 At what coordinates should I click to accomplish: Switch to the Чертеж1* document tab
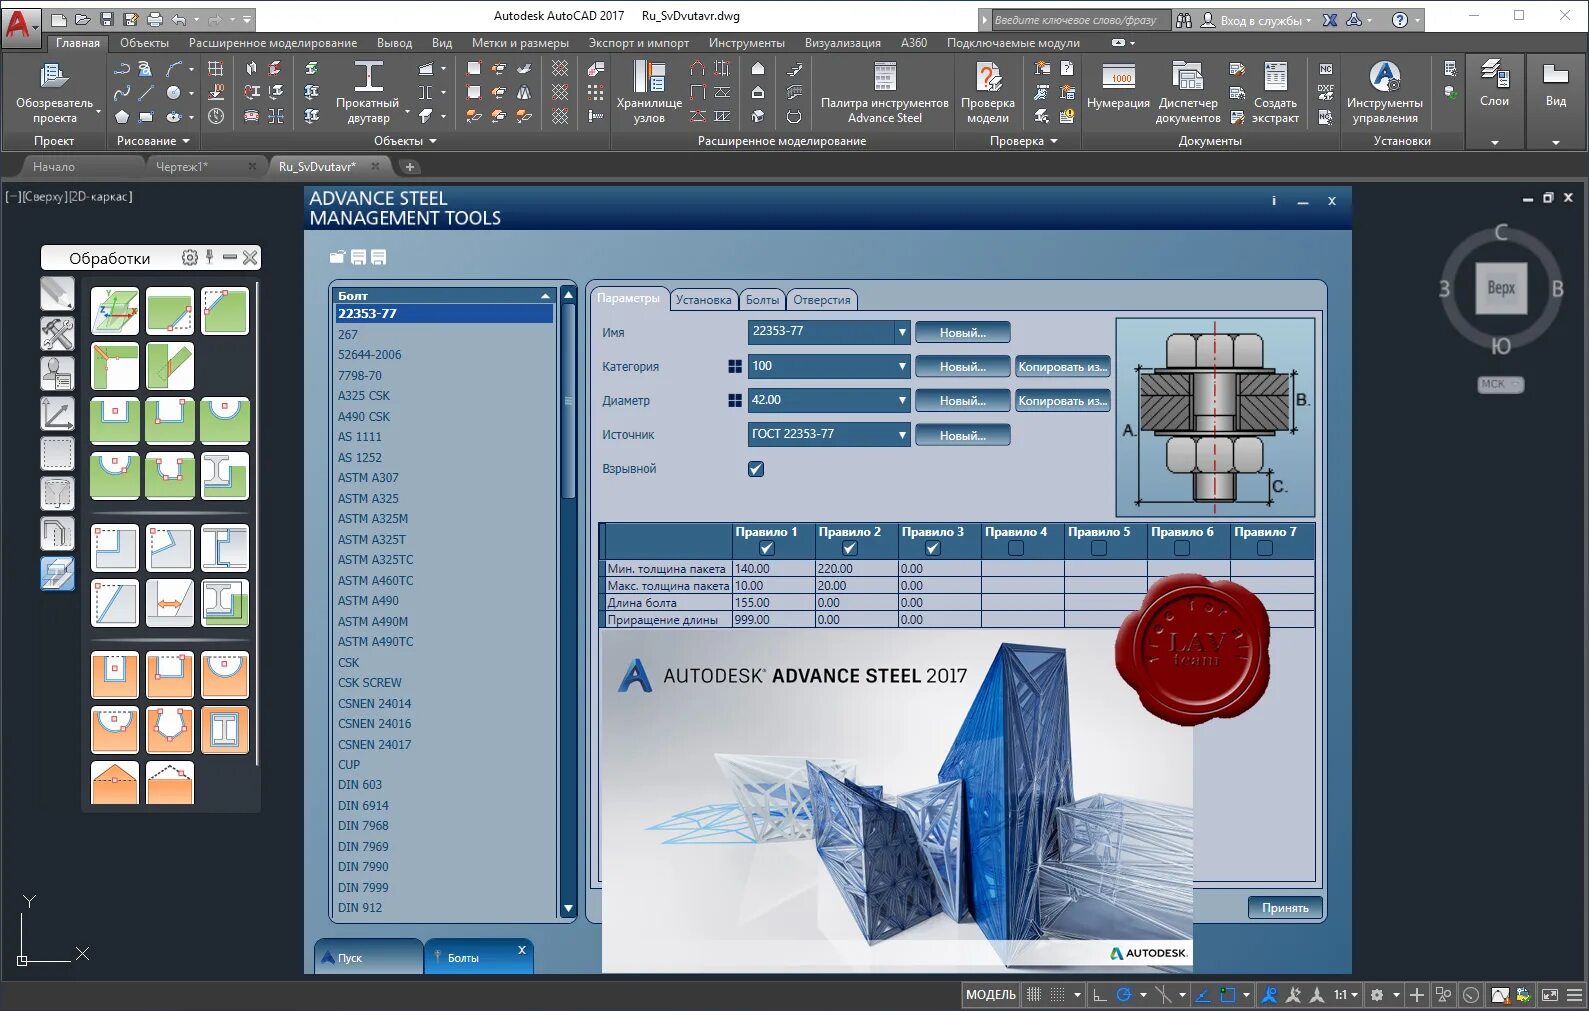tap(182, 167)
